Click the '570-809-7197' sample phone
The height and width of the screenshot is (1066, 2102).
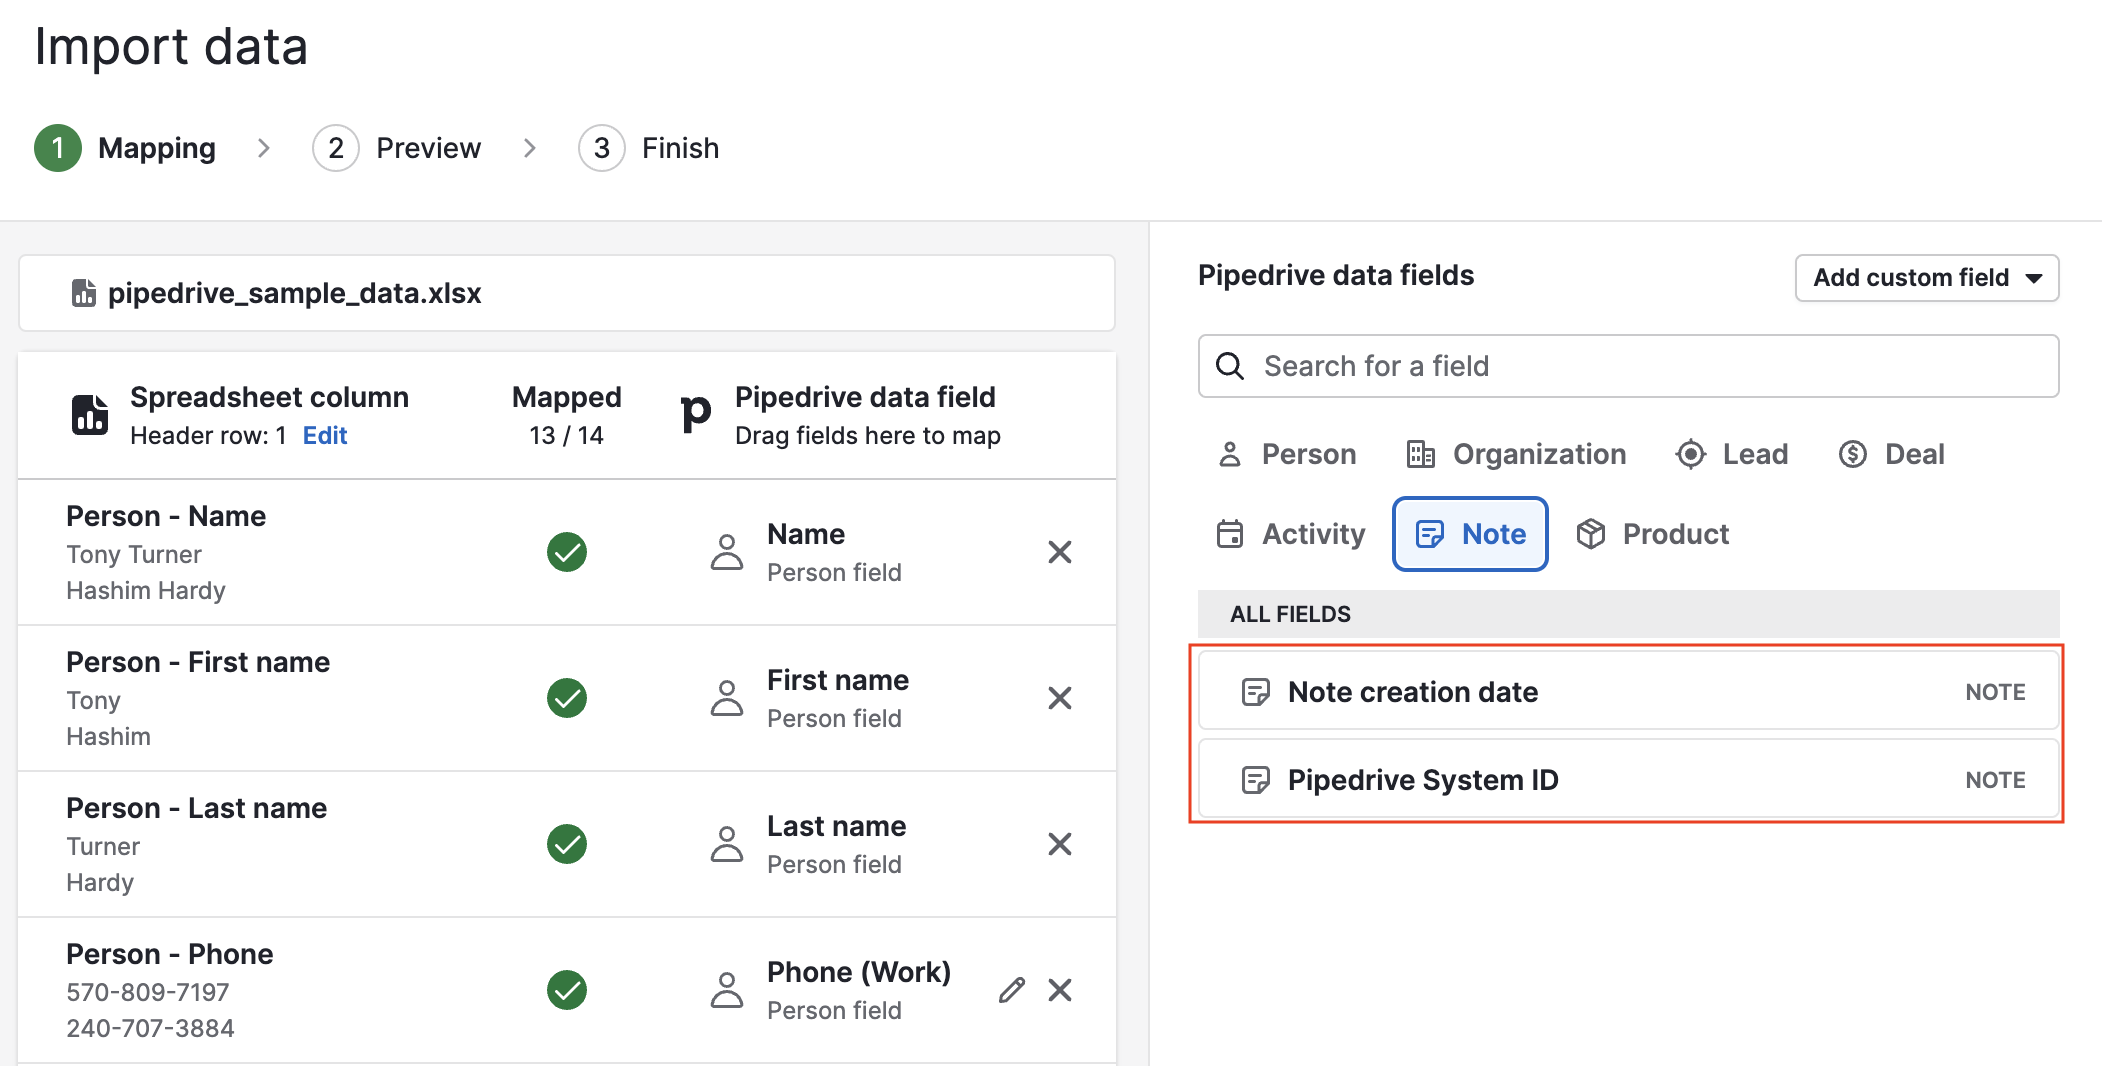148,993
